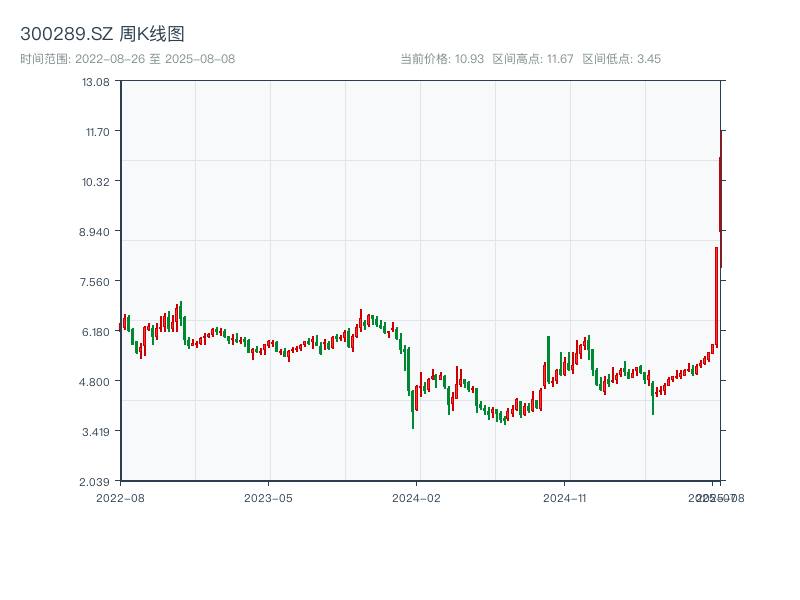Select the 2024-11 x-axis date label
The width and height of the screenshot is (800, 600).
[x=565, y=497]
